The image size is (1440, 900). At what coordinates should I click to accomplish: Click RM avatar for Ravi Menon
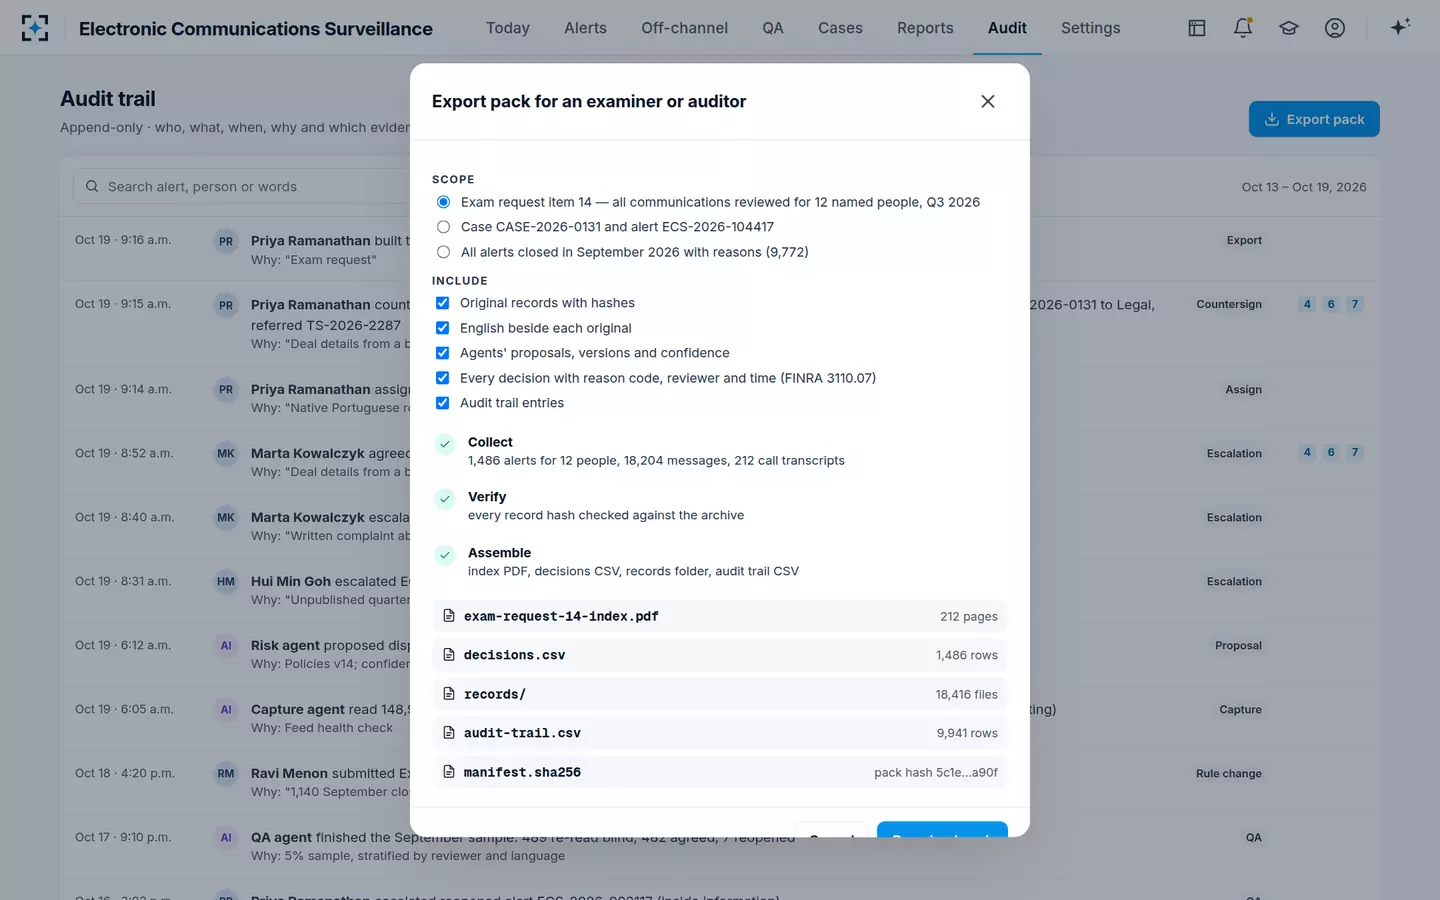click(226, 774)
